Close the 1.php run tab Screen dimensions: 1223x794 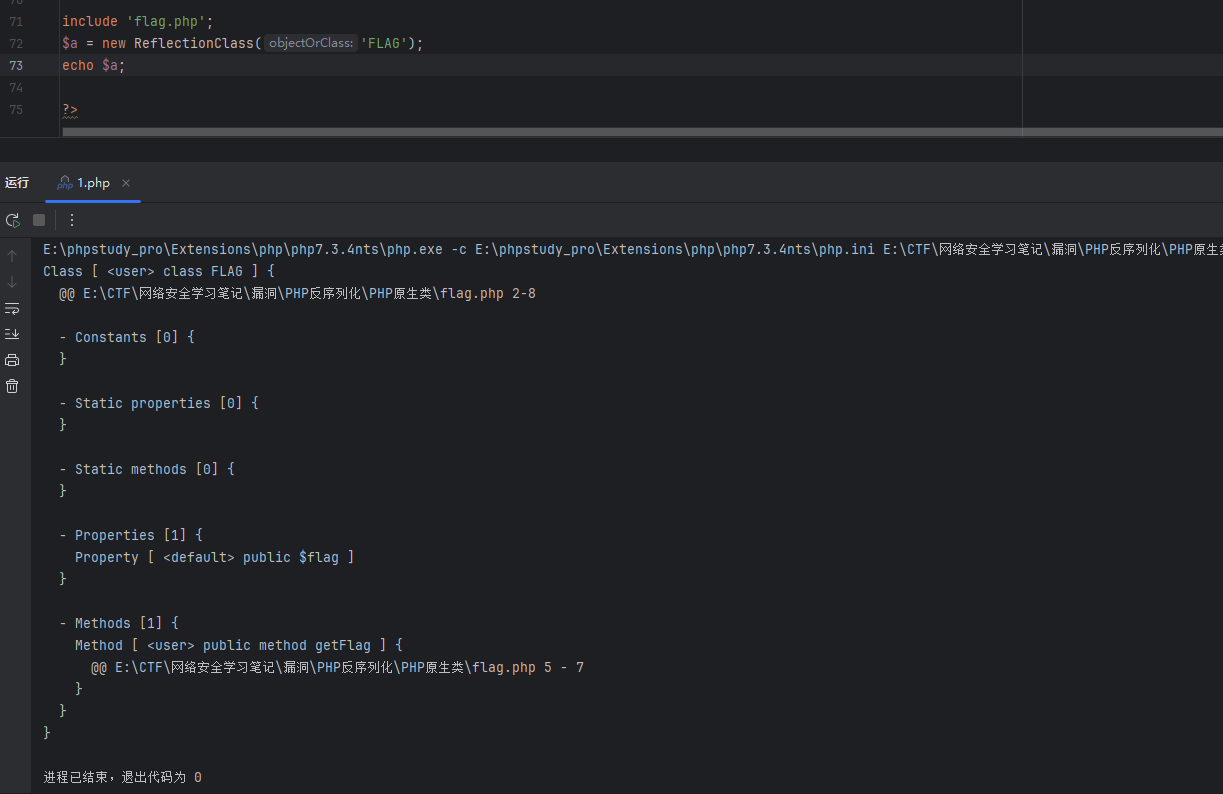click(126, 183)
